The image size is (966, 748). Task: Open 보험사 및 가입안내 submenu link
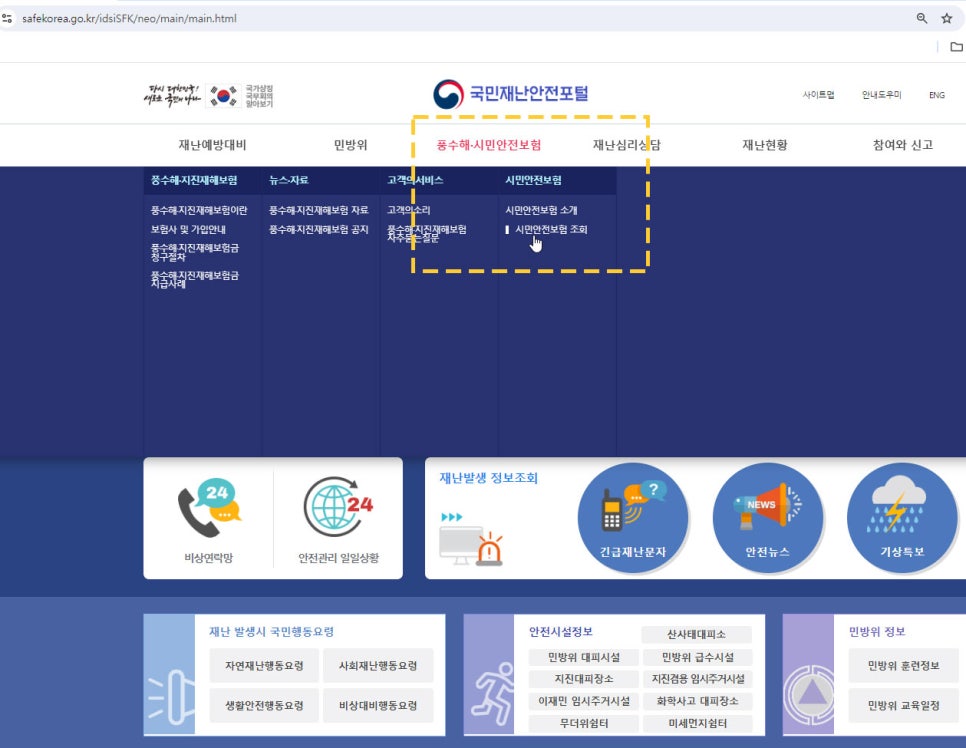click(x=188, y=230)
